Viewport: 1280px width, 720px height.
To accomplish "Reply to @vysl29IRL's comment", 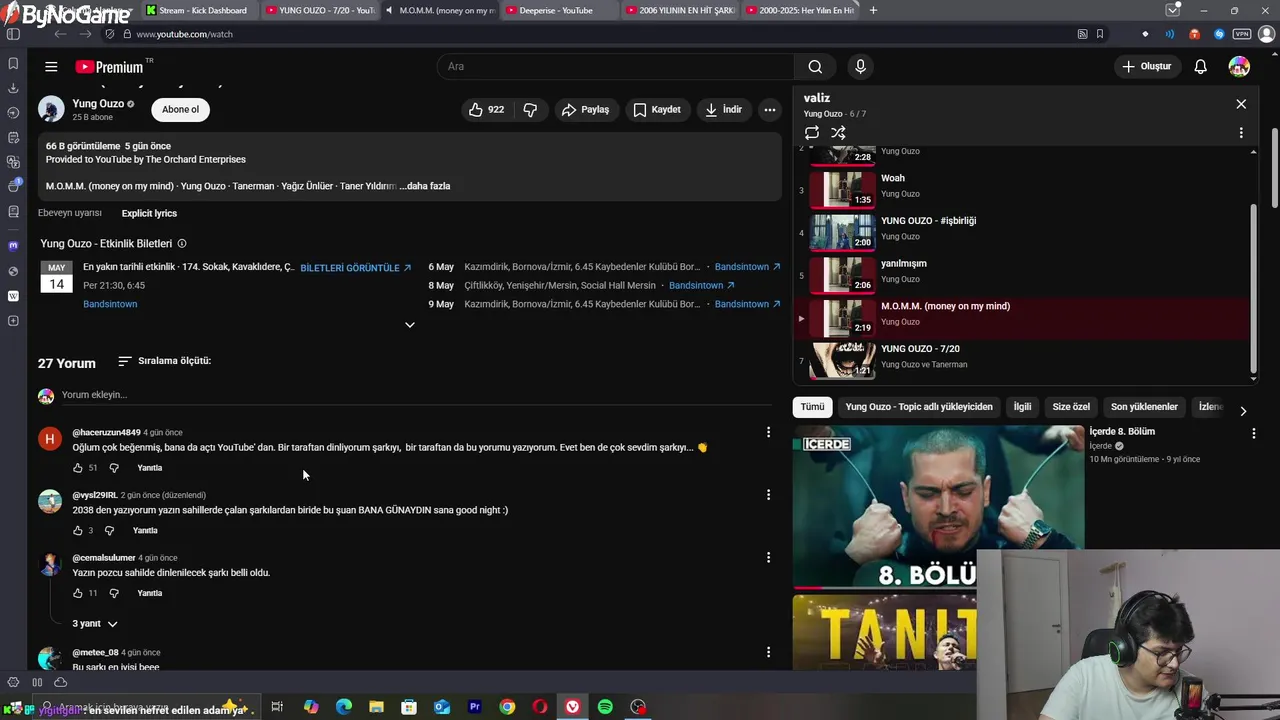I will 145,531.
